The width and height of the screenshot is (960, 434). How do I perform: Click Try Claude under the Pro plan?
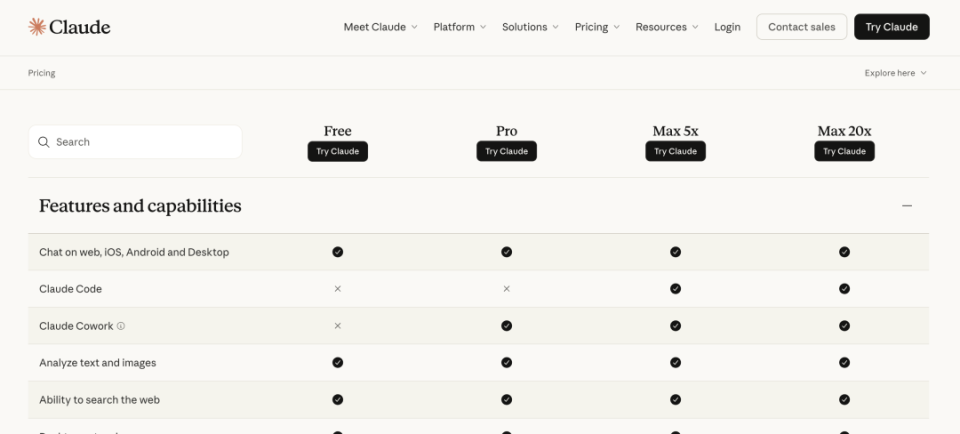(506, 151)
